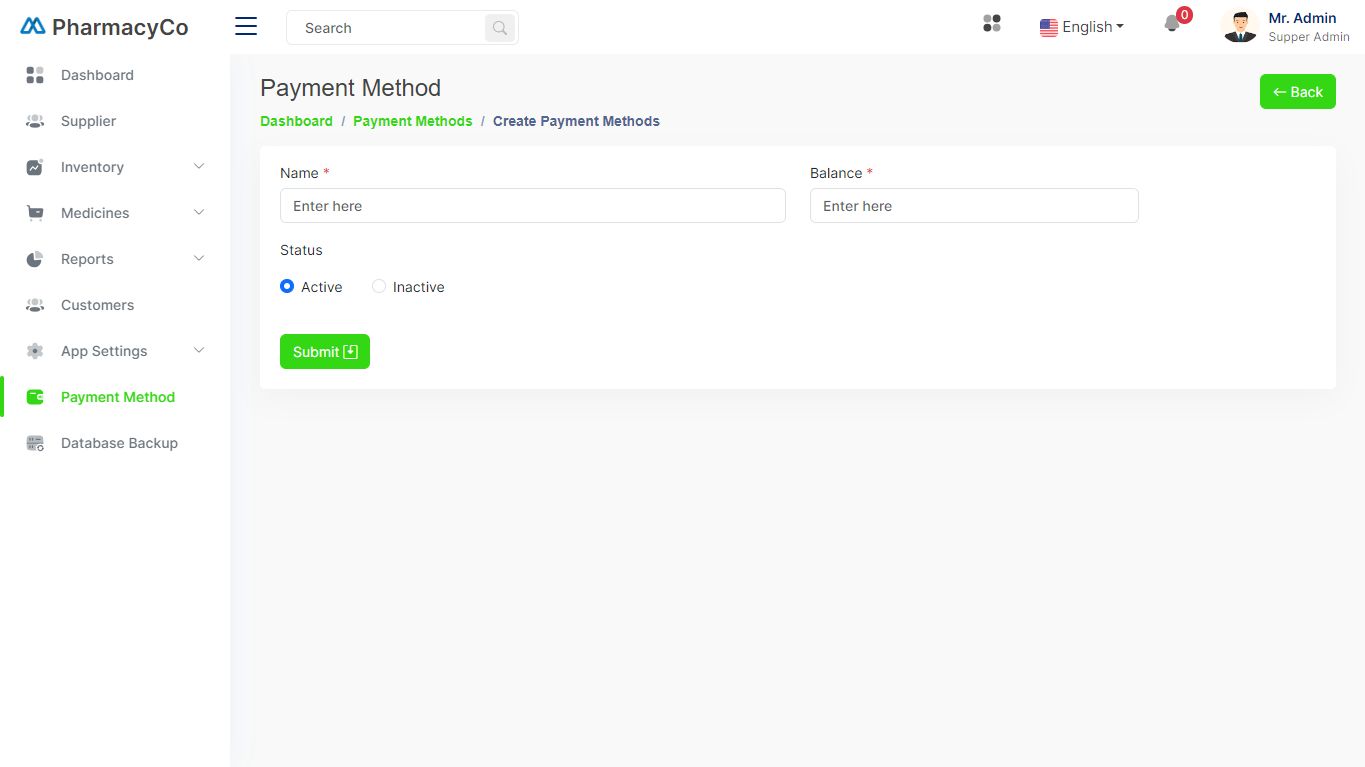The width and height of the screenshot is (1365, 767).
Task: Click the Payment Method page heading
Action: click(350, 88)
